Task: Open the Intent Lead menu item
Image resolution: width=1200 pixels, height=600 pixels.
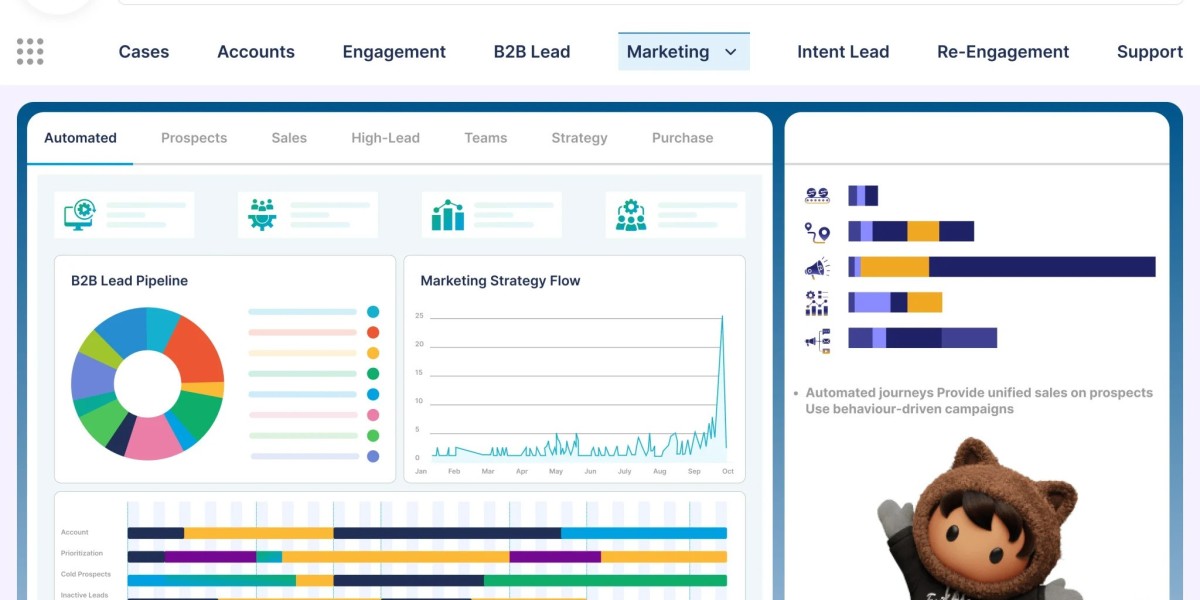Action: point(843,51)
